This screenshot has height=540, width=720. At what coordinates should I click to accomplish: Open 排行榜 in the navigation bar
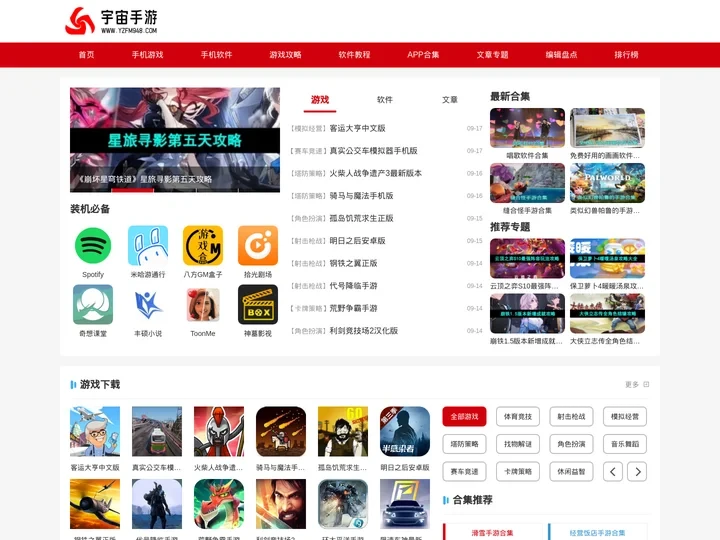point(626,55)
